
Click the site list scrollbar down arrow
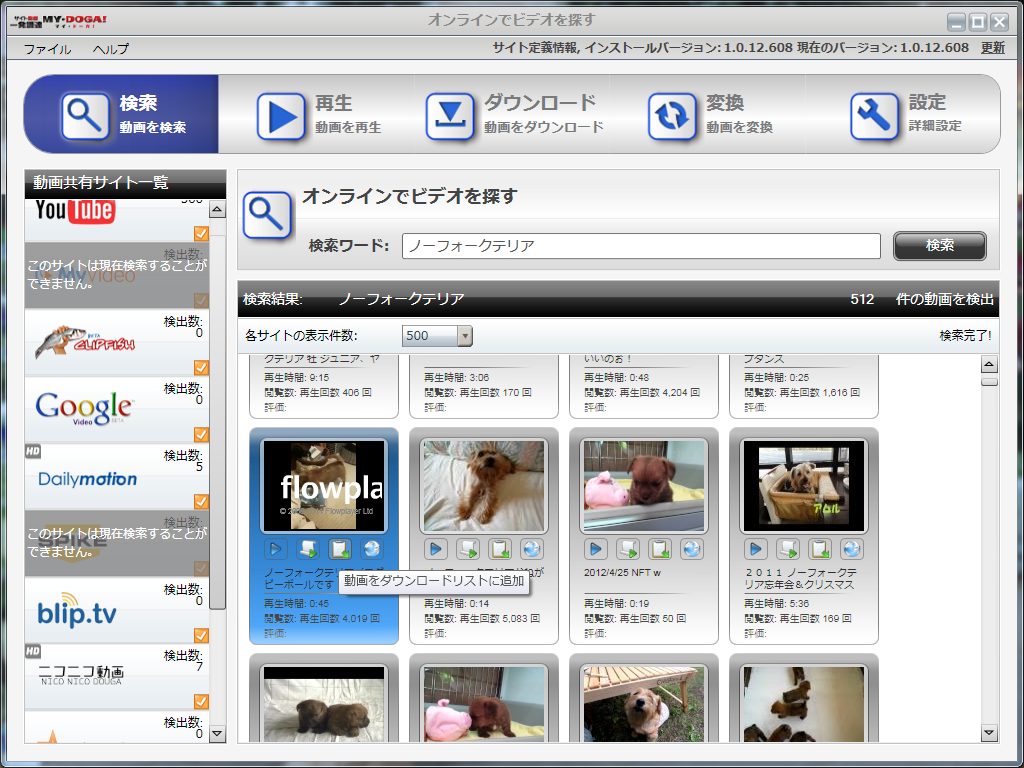click(x=217, y=733)
